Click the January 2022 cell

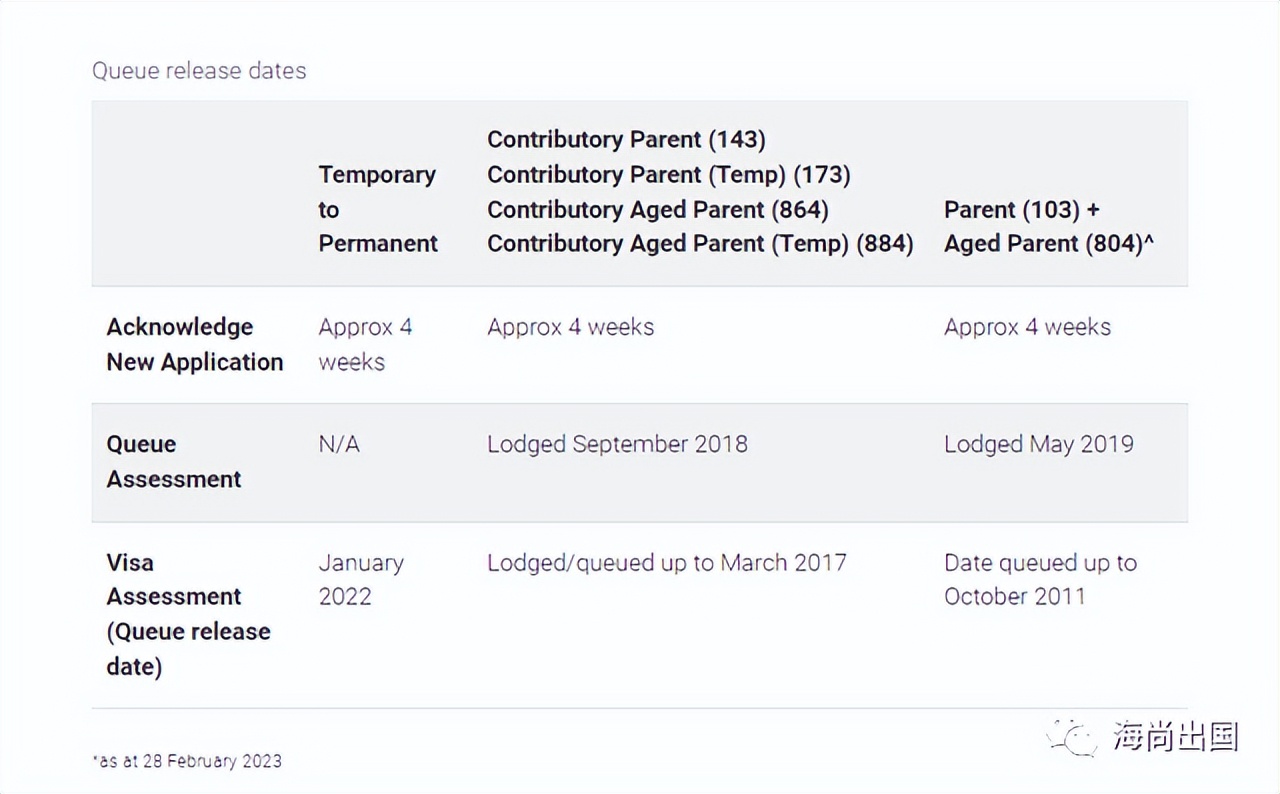tap(361, 580)
